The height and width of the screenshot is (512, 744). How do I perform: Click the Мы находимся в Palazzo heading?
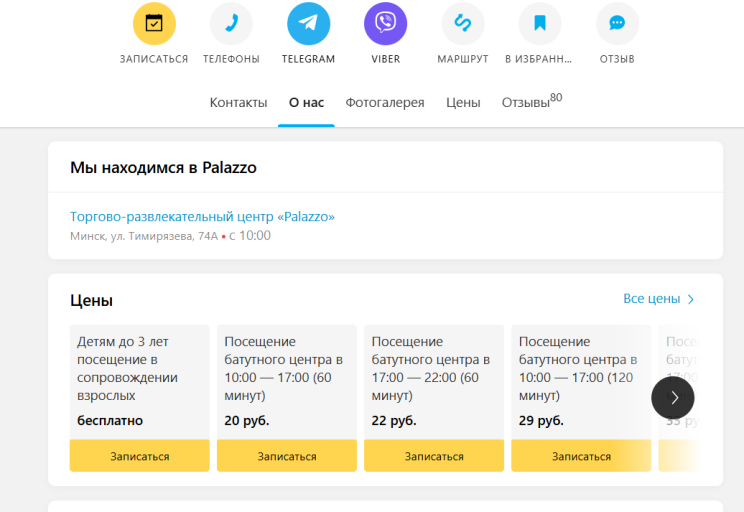[x=163, y=168]
